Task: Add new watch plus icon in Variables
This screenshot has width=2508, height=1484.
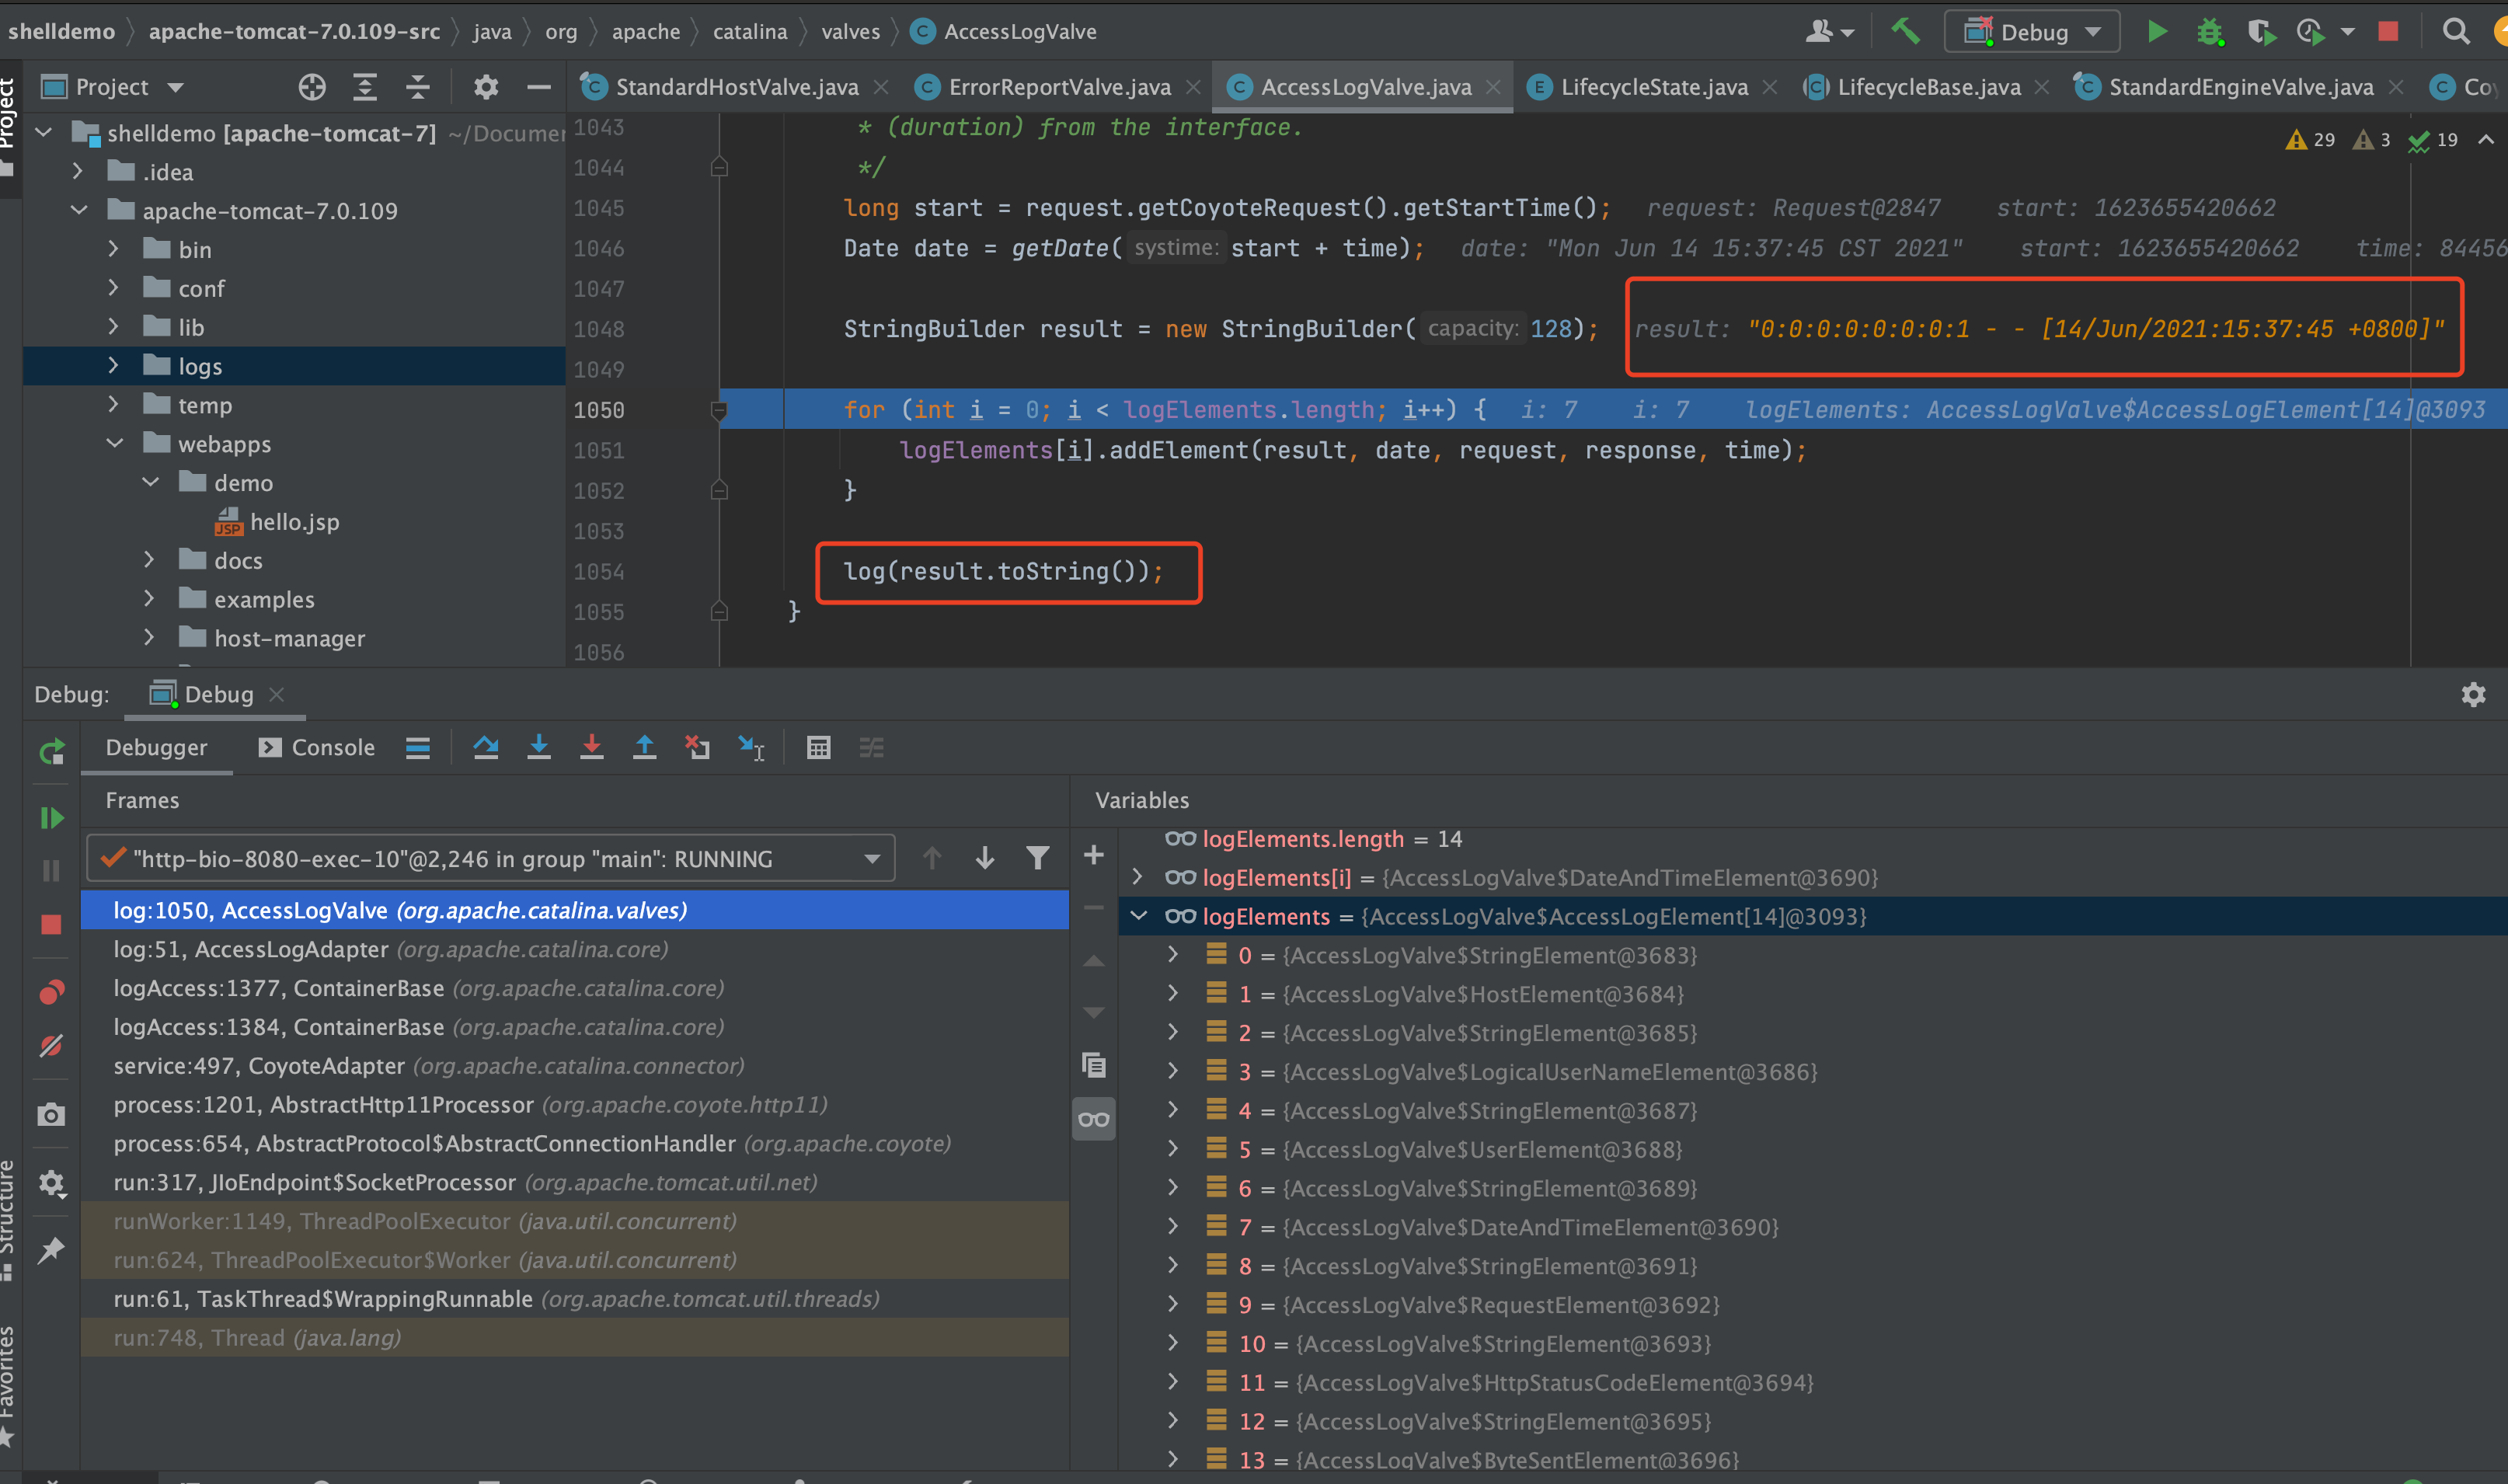Action: point(1094,855)
